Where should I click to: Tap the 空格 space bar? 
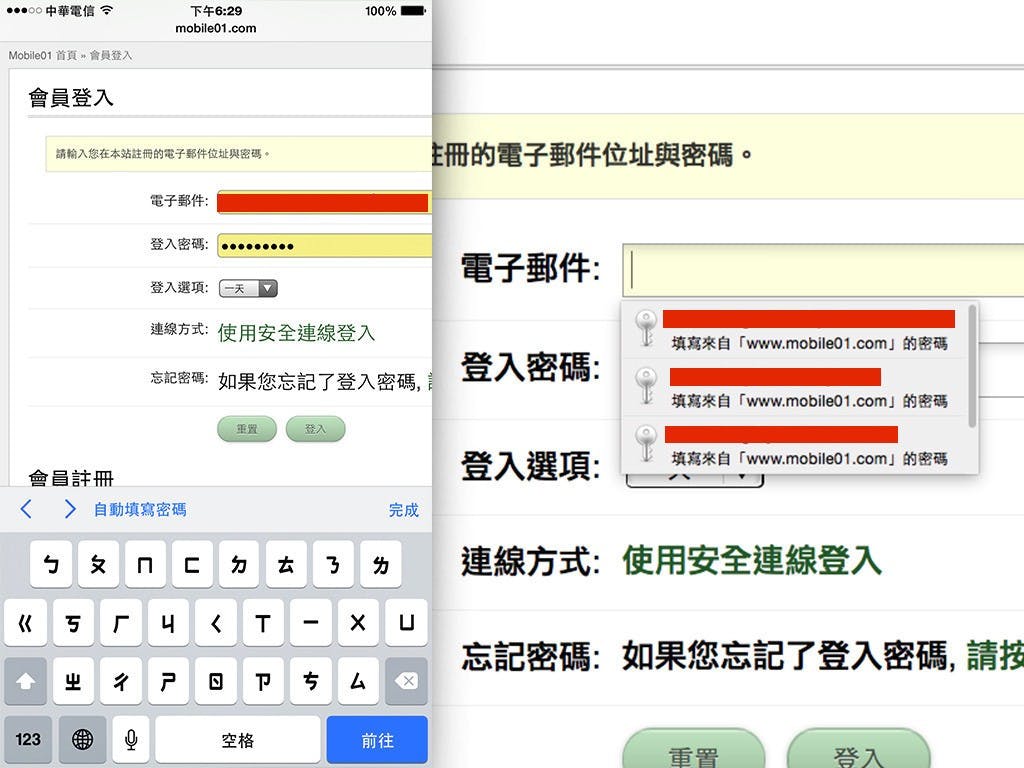pyautogui.click(x=238, y=739)
